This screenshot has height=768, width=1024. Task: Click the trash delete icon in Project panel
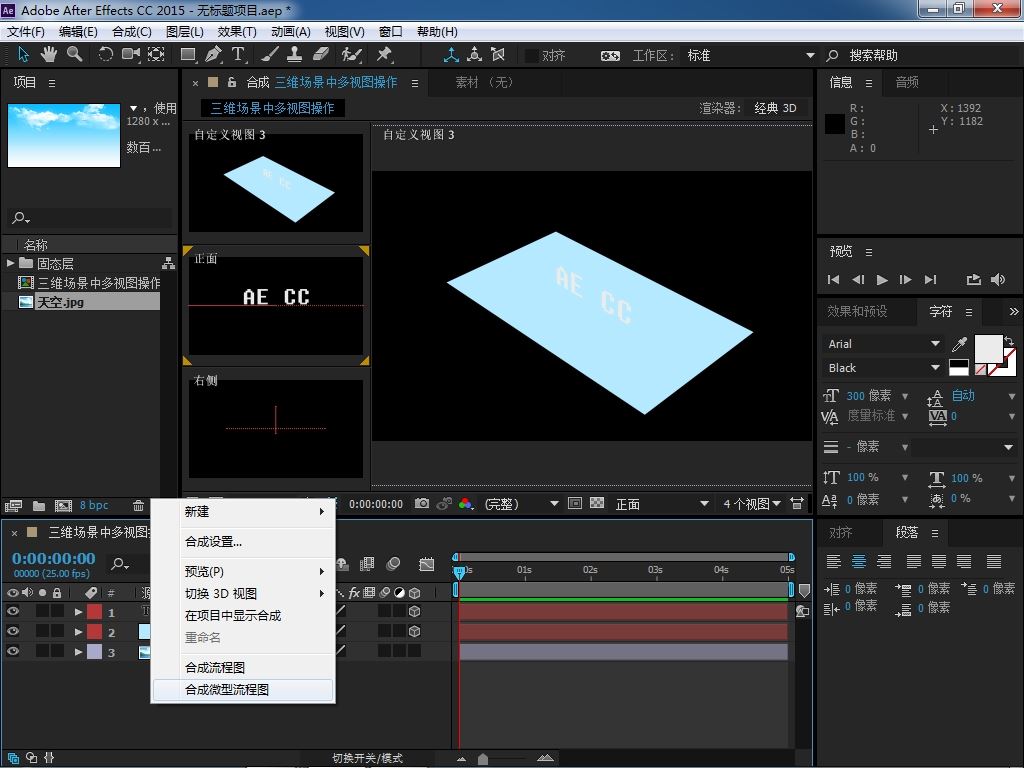tap(138, 505)
